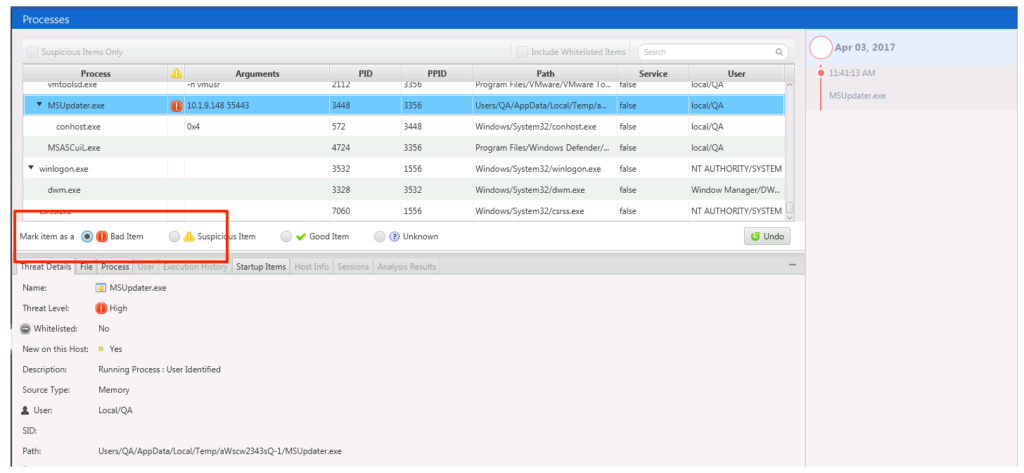The image size is (1024, 473).
Task: Click the yellow Suspicious Item warning icon
Action: click(x=189, y=236)
